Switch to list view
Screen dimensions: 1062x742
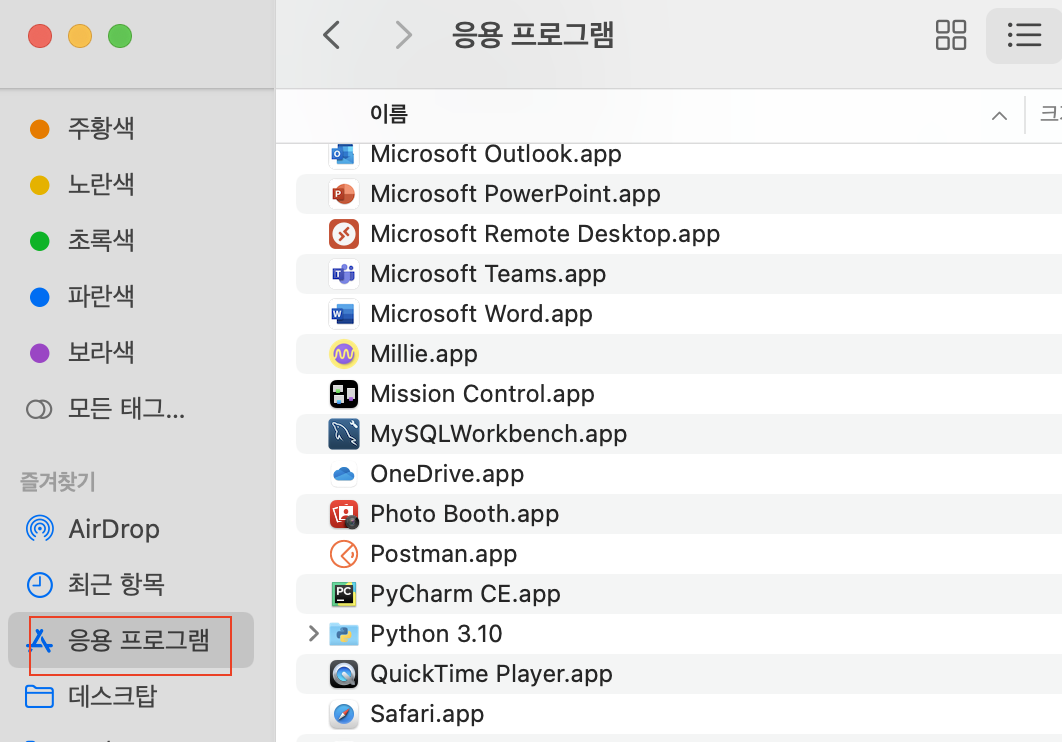[x=1023, y=35]
